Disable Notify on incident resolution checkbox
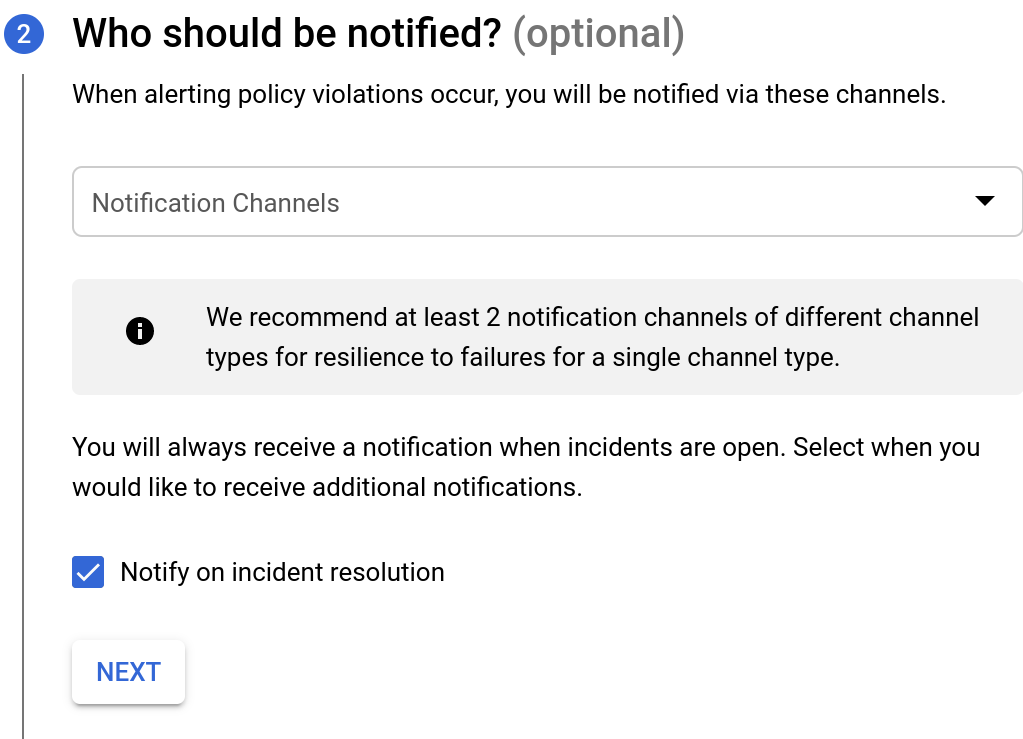The height and width of the screenshot is (739, 1023). tap(88, 572)
